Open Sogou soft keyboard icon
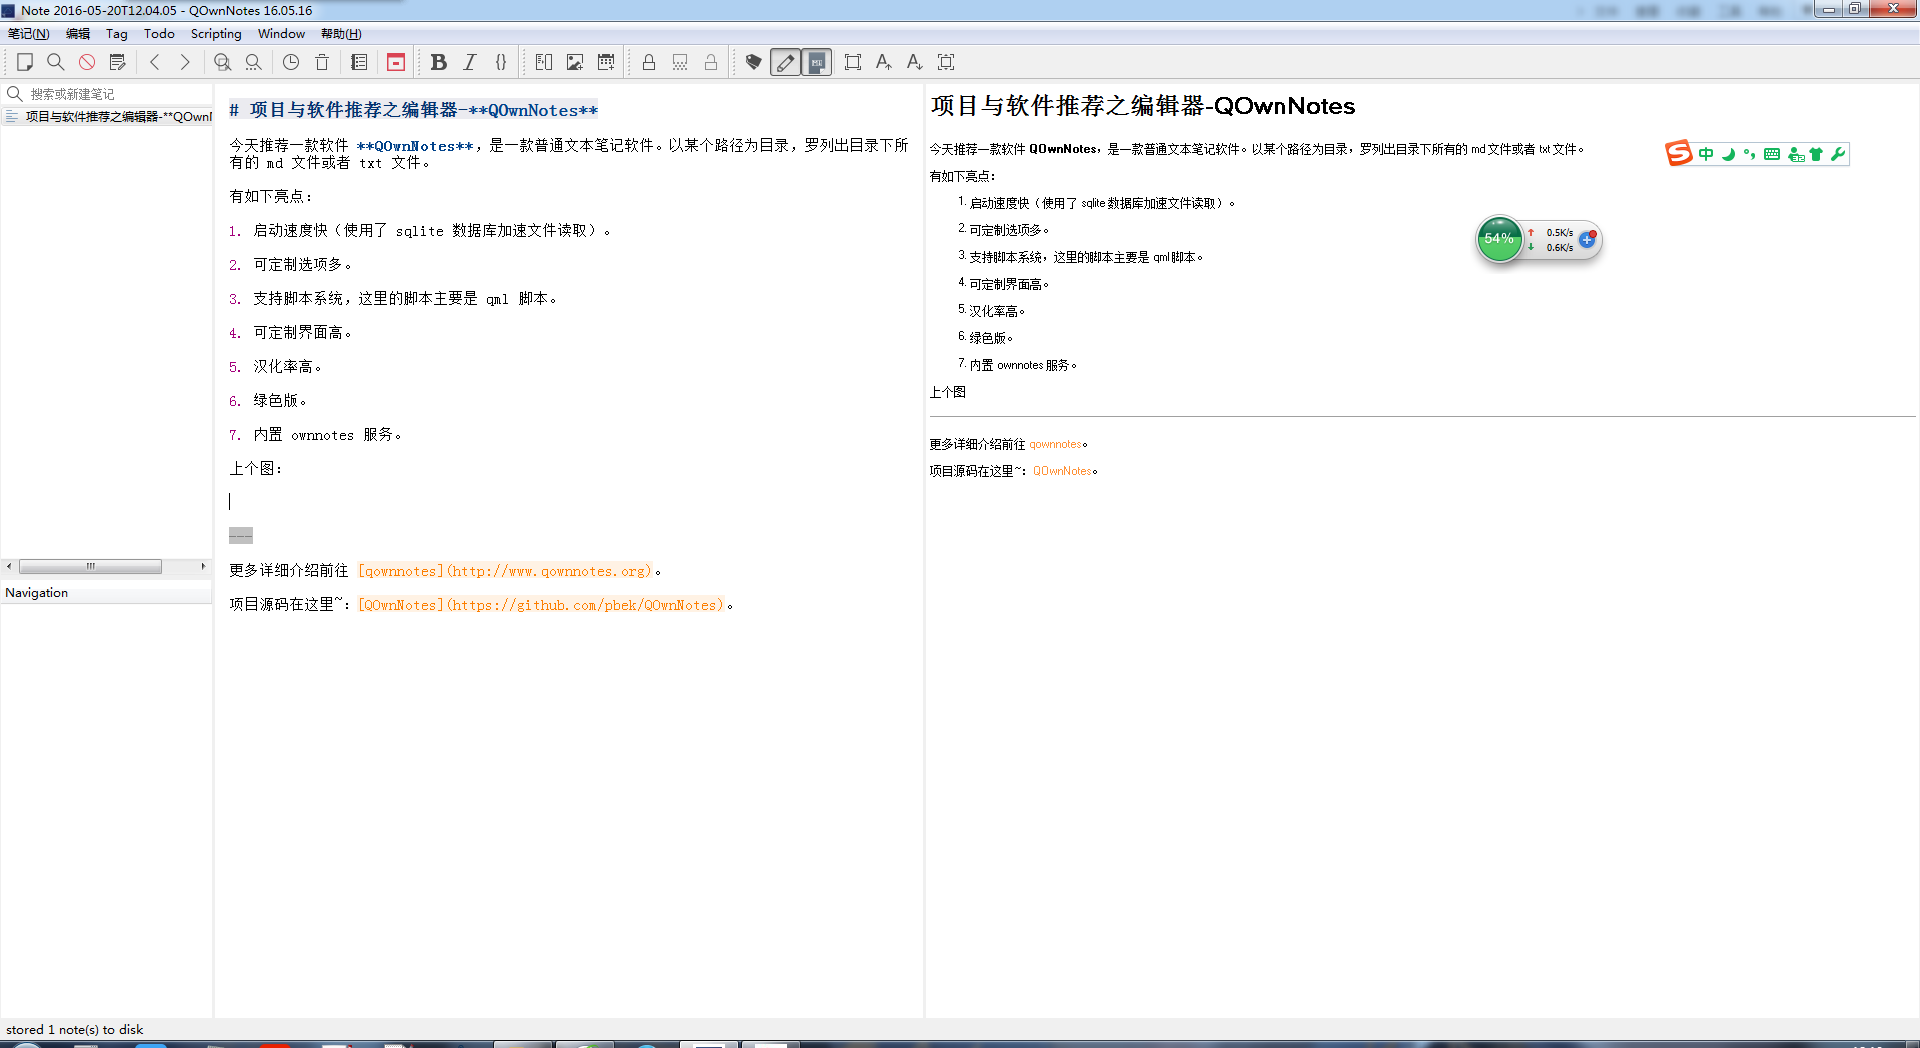Viewport: 1920px width, 1048px height. 1772,154
